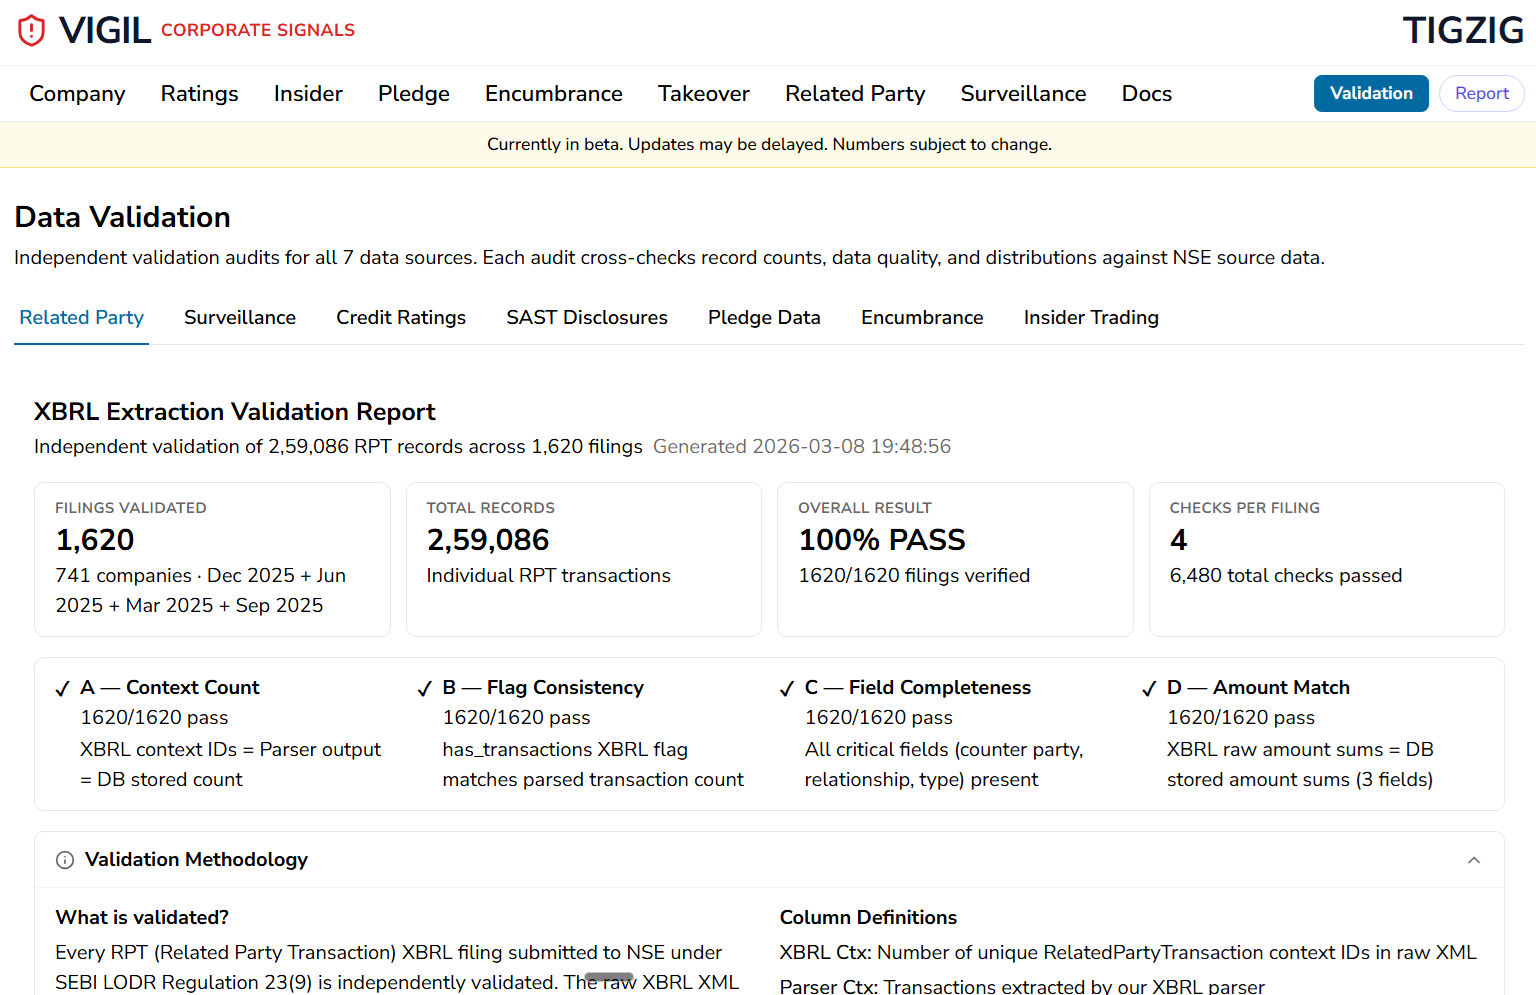The width and height of the screenshot is (1536, 995).
Task: Open the Company nav menu
Action: coord(77,94)
